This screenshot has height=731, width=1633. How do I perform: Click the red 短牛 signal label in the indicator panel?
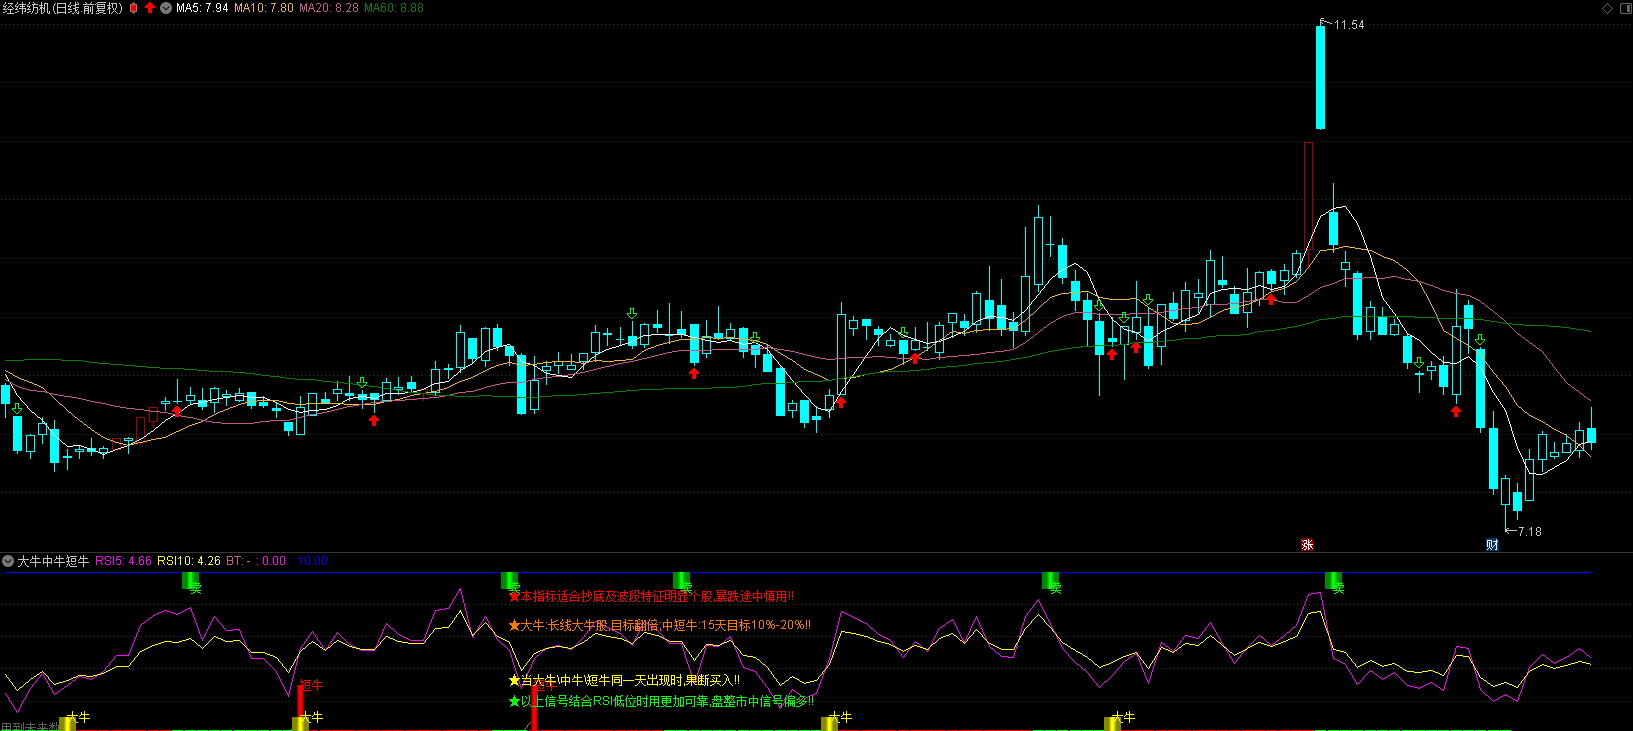coord(312,685)
